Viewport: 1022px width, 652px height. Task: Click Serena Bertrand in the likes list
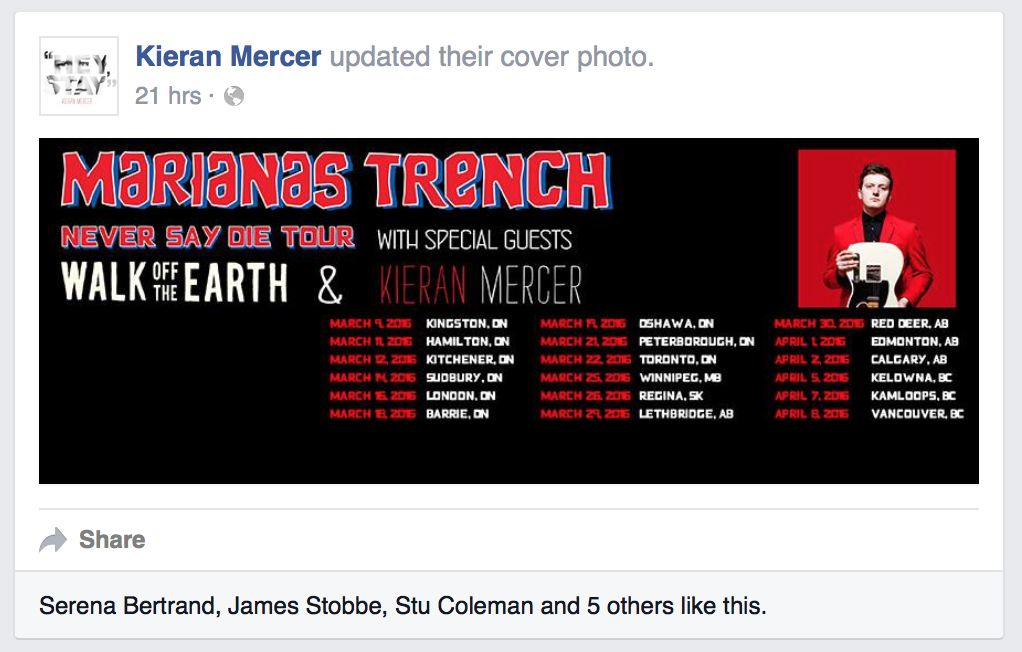pos(129,606)
